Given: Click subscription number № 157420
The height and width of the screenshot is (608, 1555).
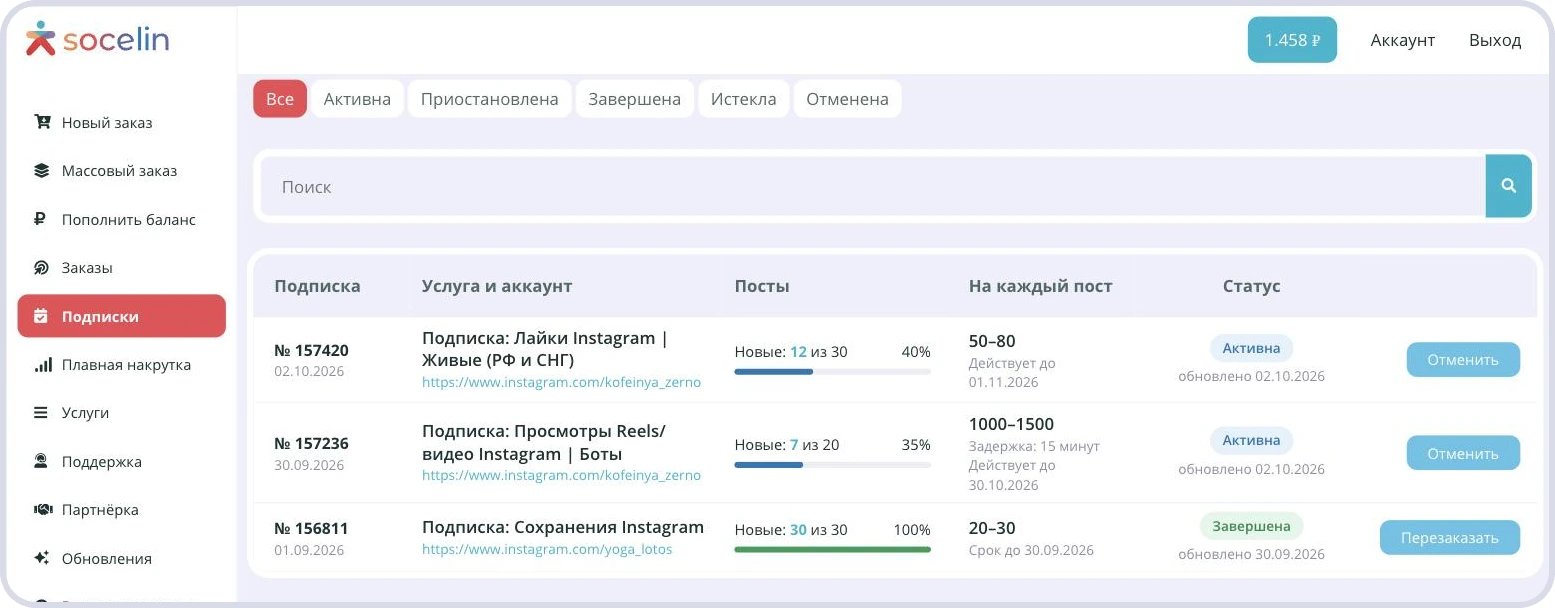Looking at the screenshot, I should pyautogui.click(x=311, y=351).
